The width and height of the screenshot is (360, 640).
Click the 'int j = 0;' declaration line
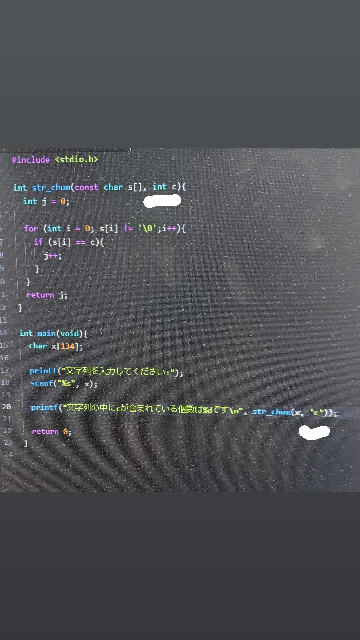(46, 201)
